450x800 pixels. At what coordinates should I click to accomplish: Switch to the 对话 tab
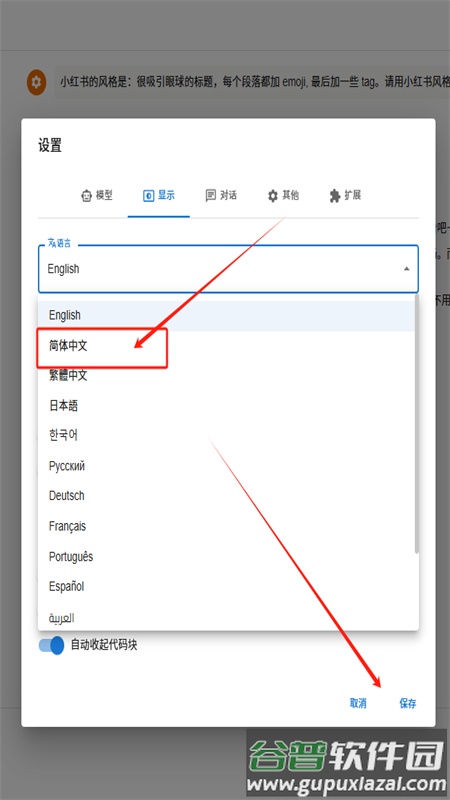221,196
